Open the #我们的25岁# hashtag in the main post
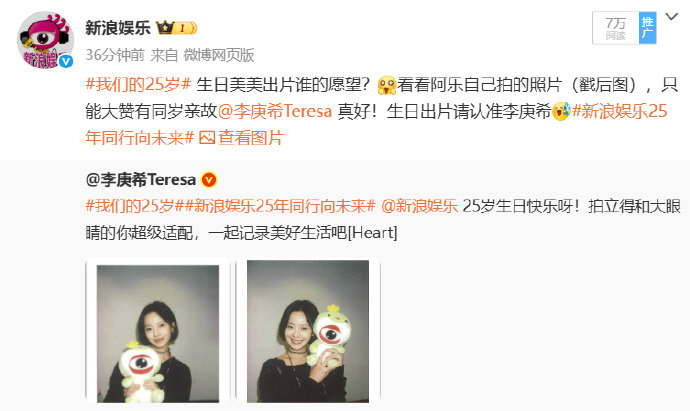Viewport: 690px width, 411px height. (x=138, y=84)
